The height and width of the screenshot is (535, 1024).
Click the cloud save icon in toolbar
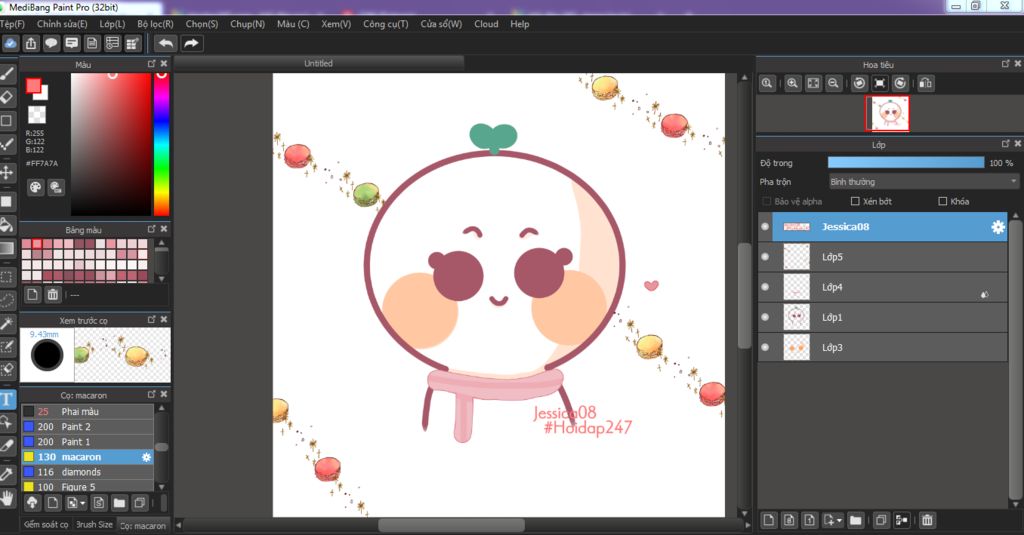tap(10, 44)
